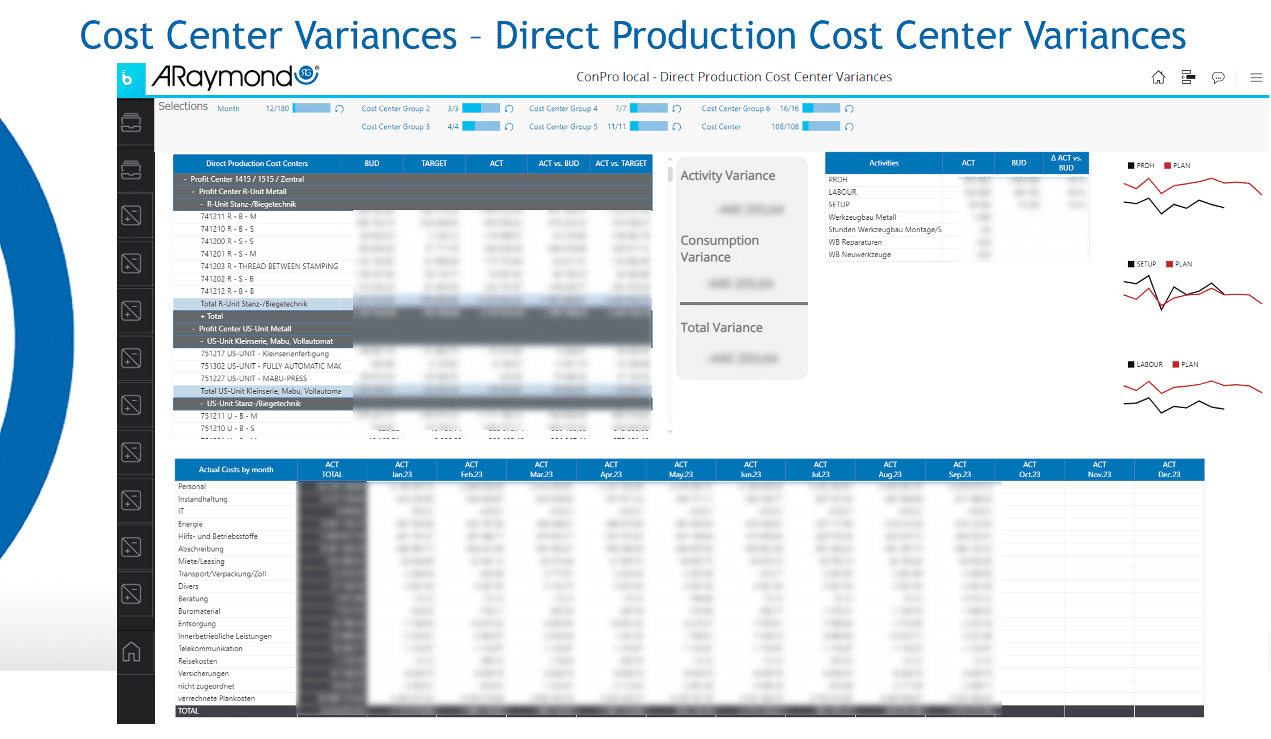Click the Δ ACT vs. BUD column header
This screenshot has height=739, width=1271.
point(1066,163)
